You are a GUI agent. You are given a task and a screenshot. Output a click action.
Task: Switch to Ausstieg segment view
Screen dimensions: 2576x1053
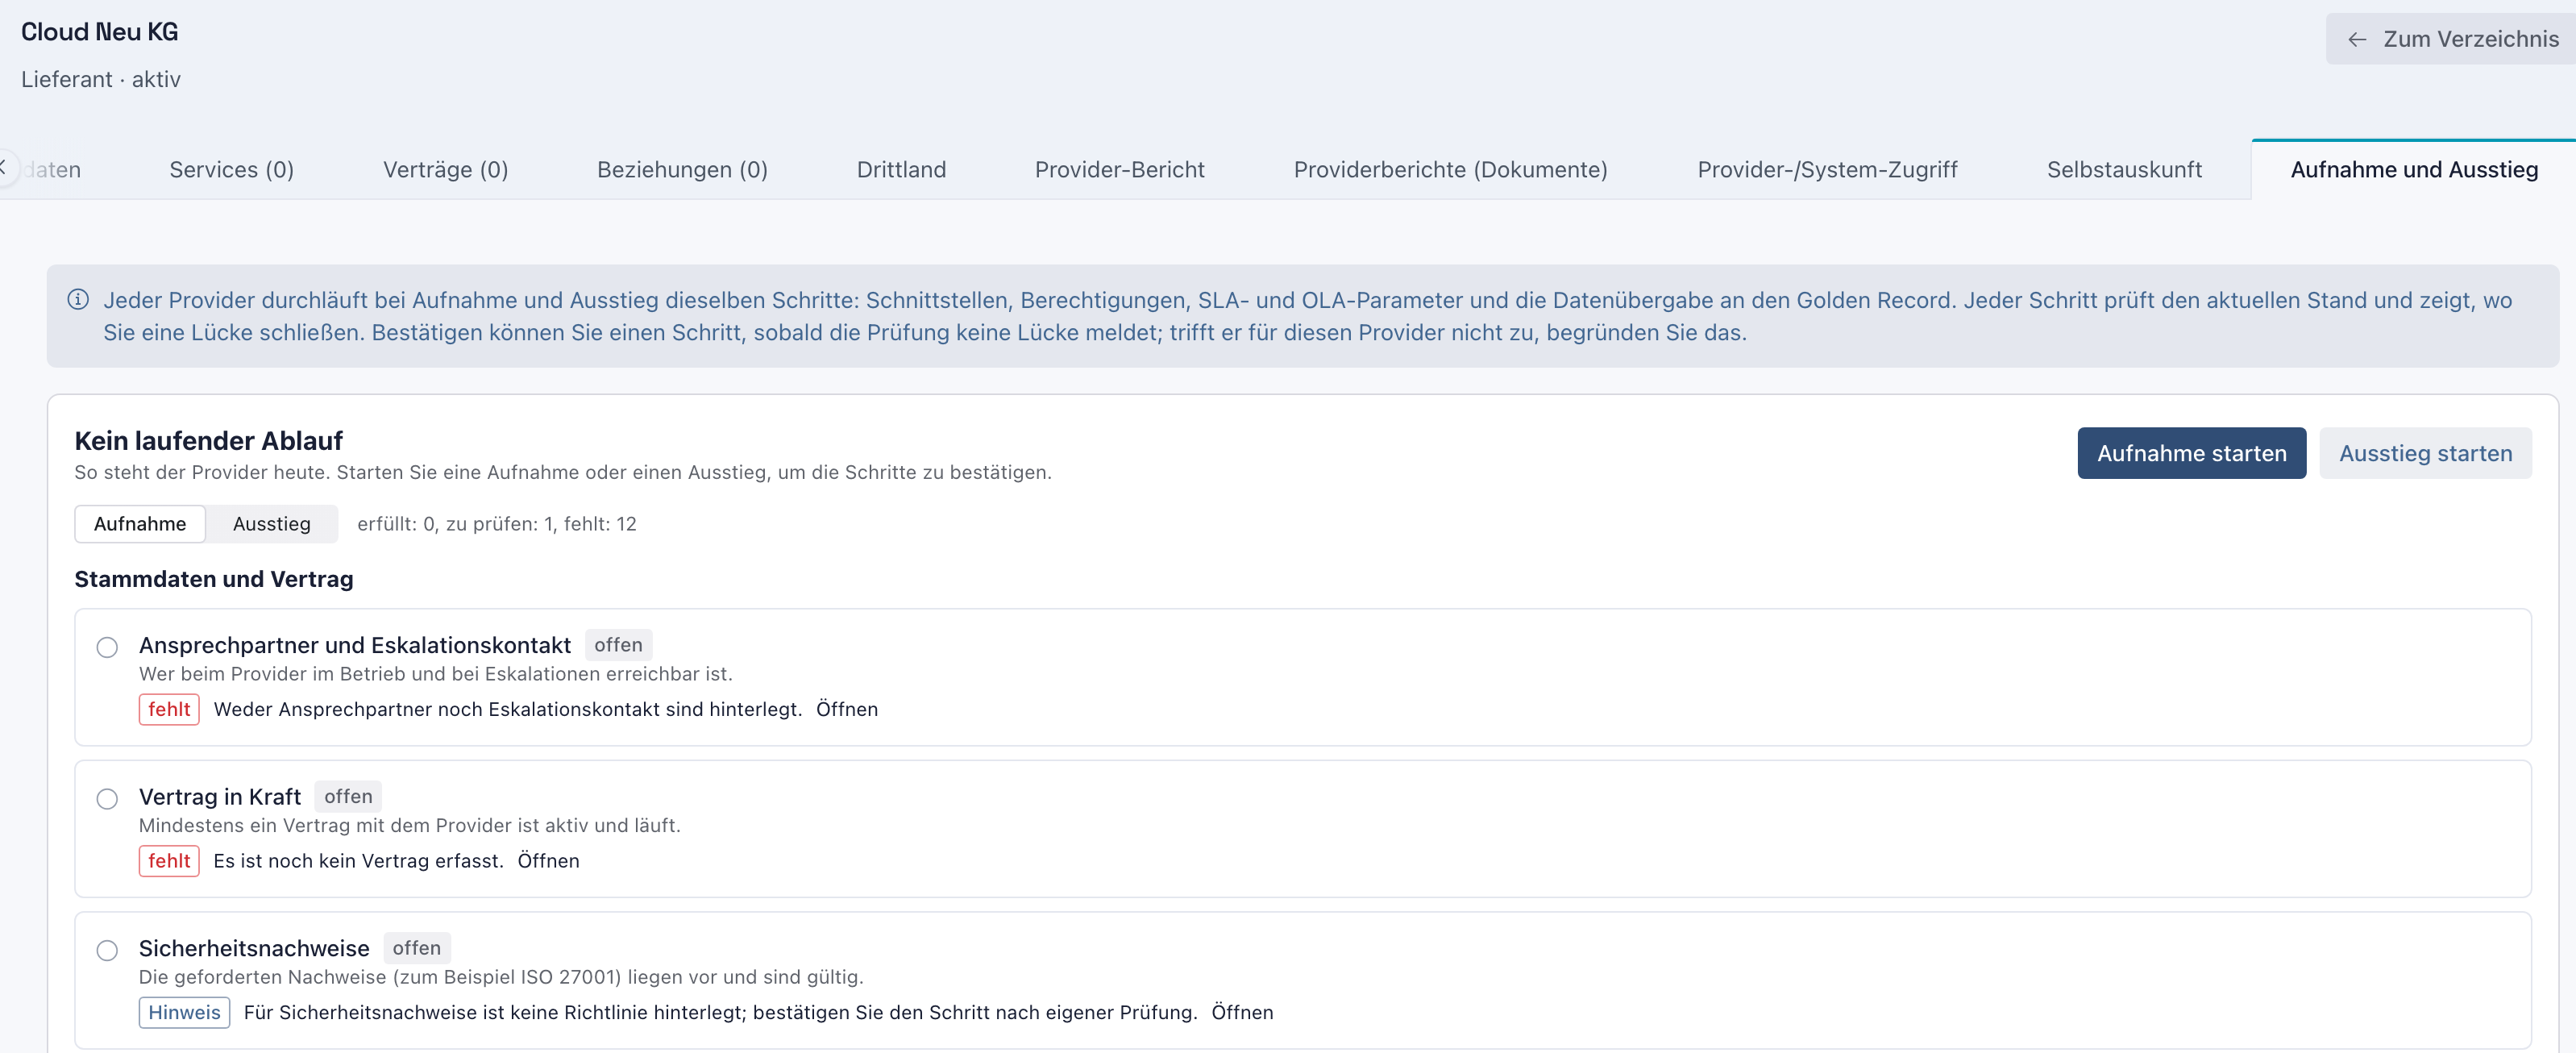coord(272,523)
